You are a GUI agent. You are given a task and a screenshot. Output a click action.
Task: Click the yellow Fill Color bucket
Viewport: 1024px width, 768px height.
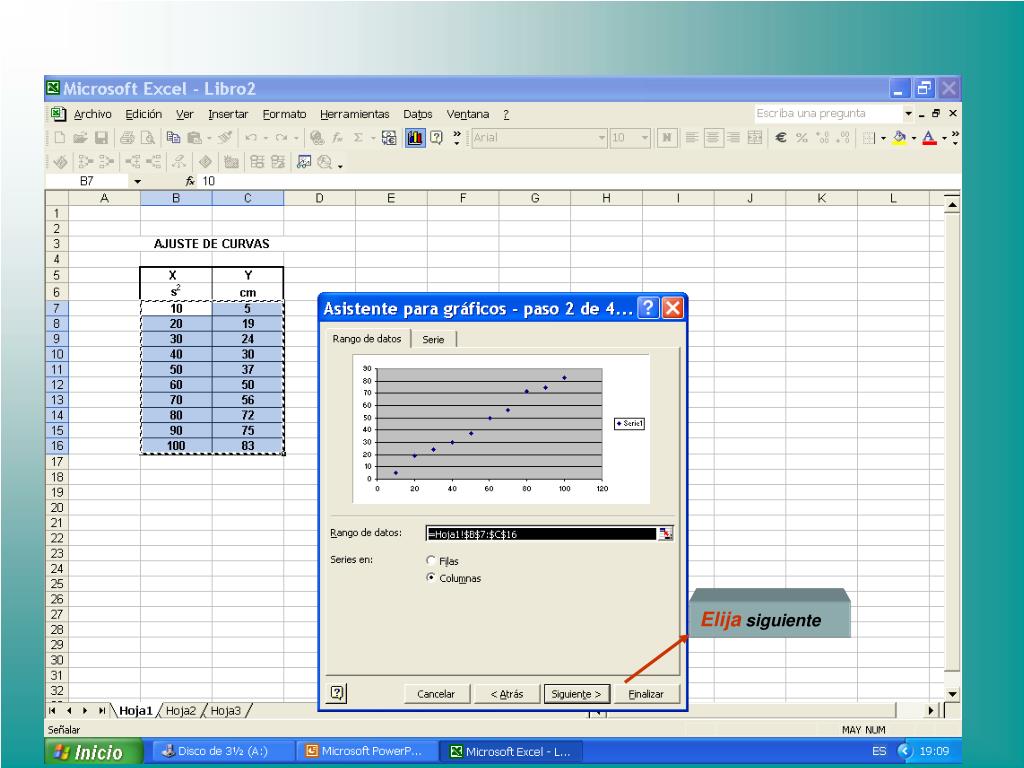[x=899, y=137]
